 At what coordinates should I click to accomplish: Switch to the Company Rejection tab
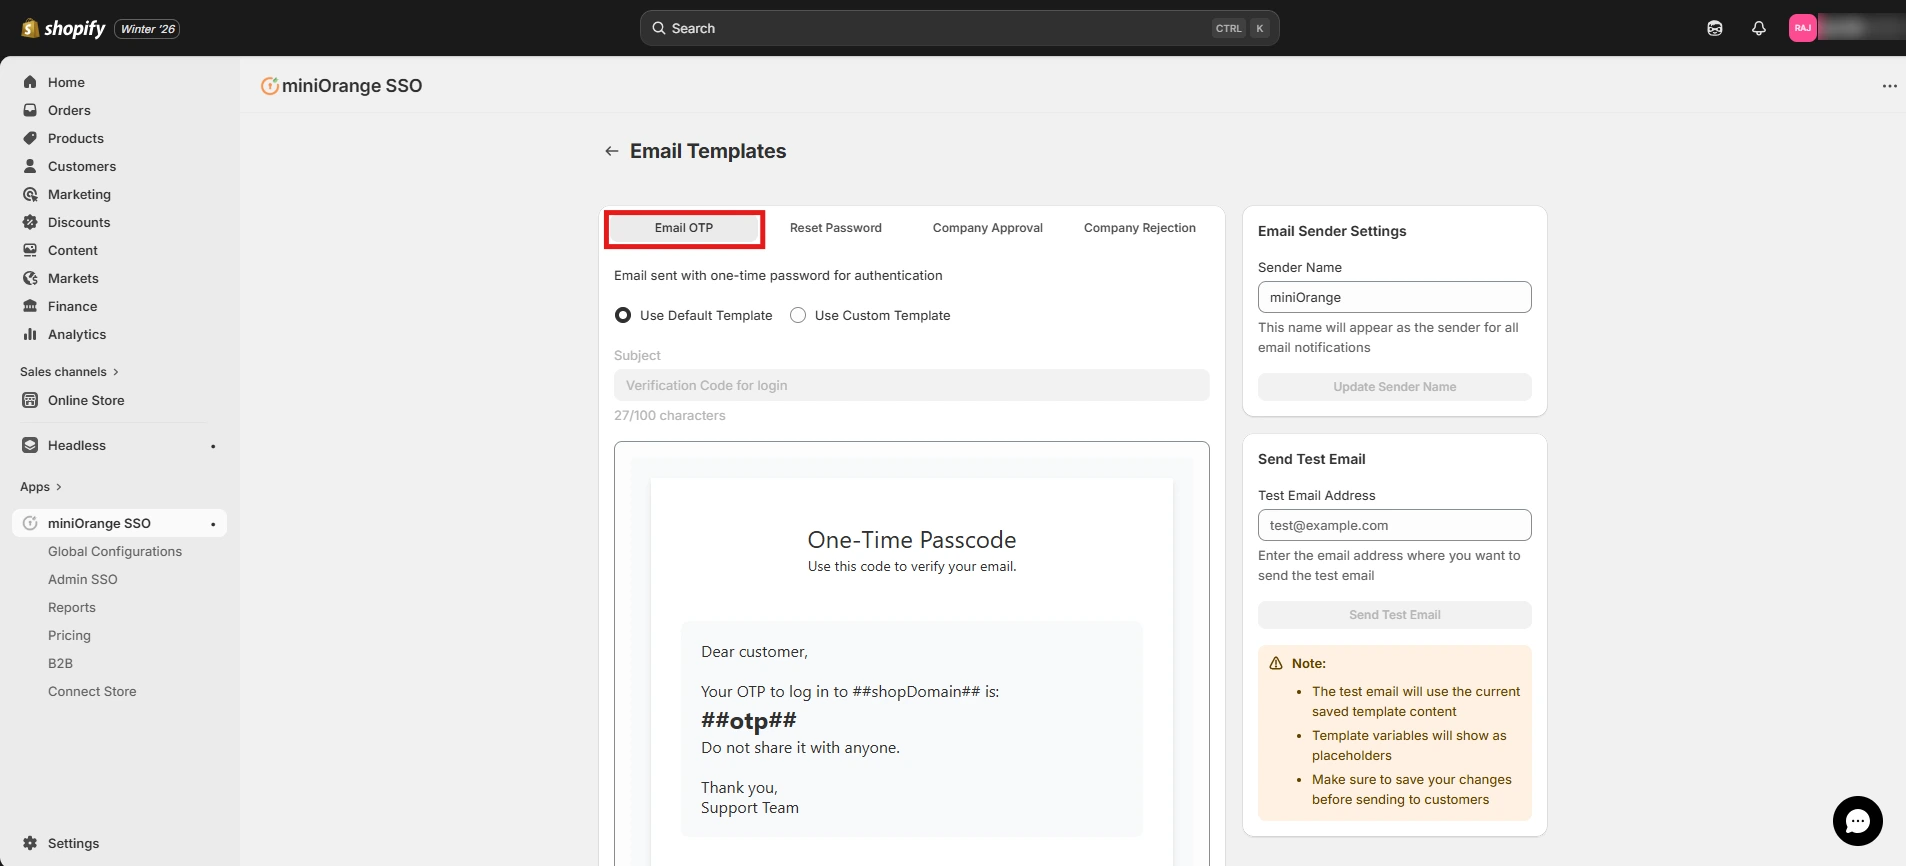[x=1140, y=228]
